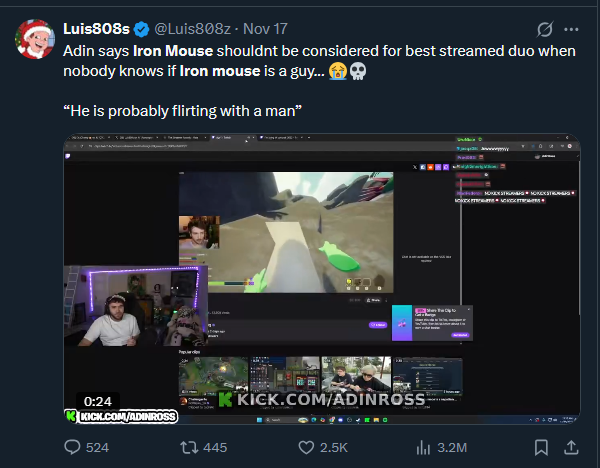Image resolution: width=600 pixels, height=468 pixels.
Task: Open the @Luis808z handle link
Action: pyautogui.click(x=192, y=29)
